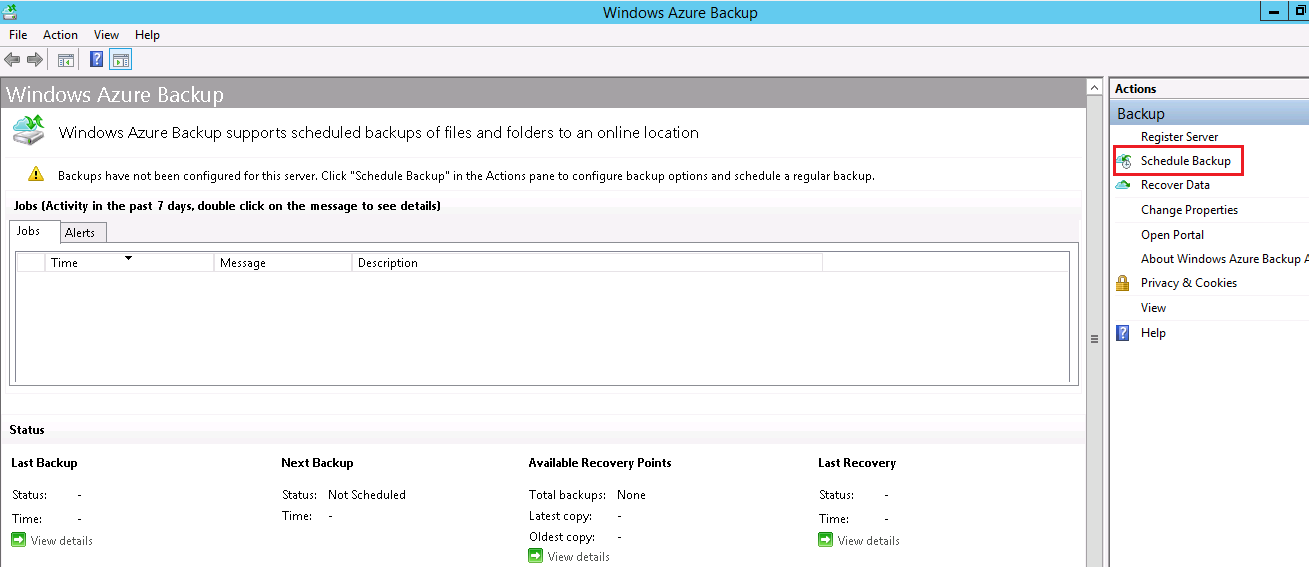Click the Oldest copy label

click(x=562, y=537)
